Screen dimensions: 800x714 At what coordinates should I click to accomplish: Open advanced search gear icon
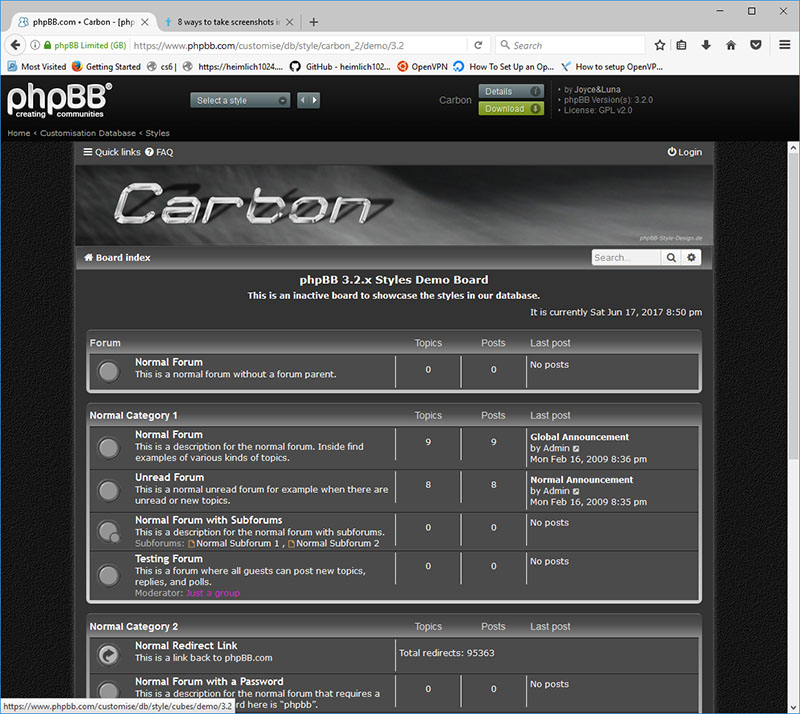click(691, 257)
